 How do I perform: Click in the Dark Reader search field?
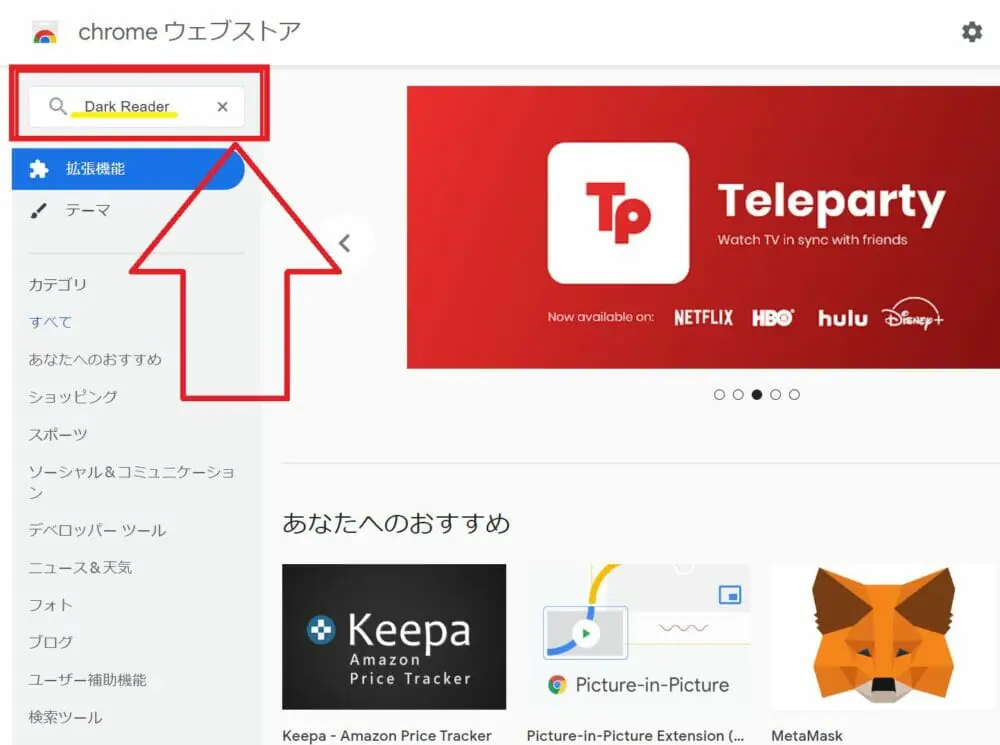pyautogui.click(x=136, y=107)
